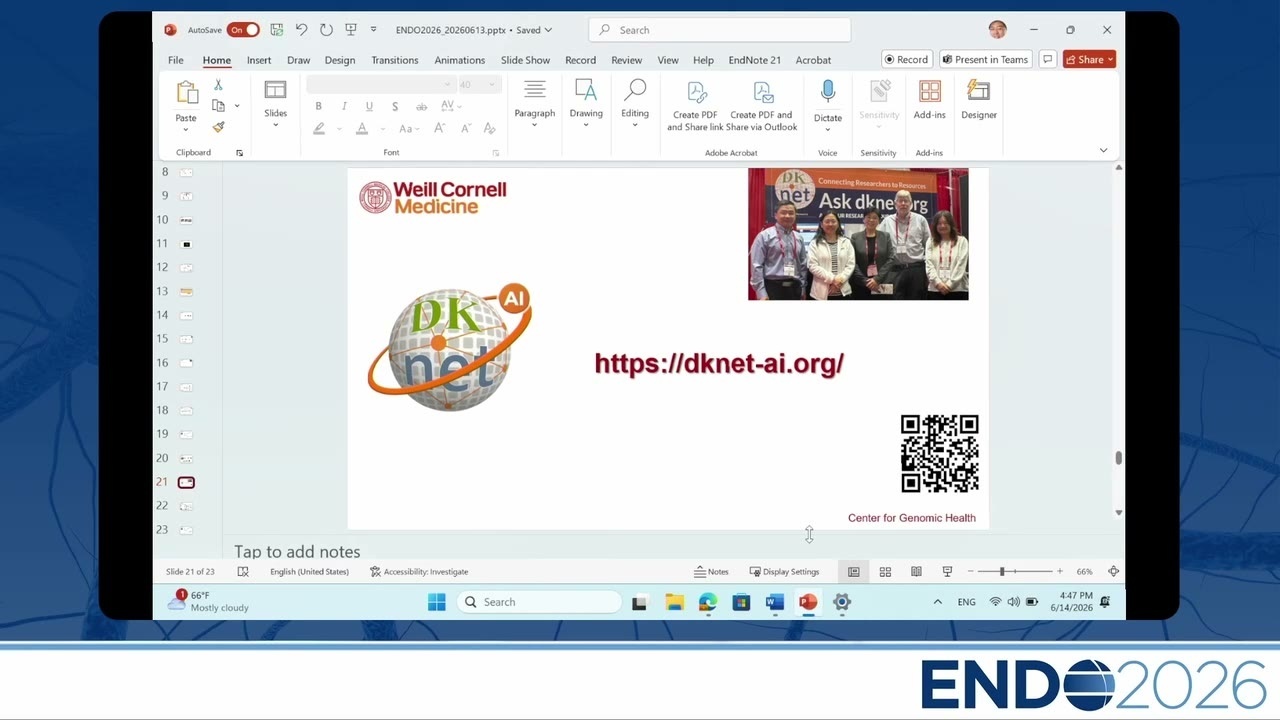Decrease the font size

point(465,129)
